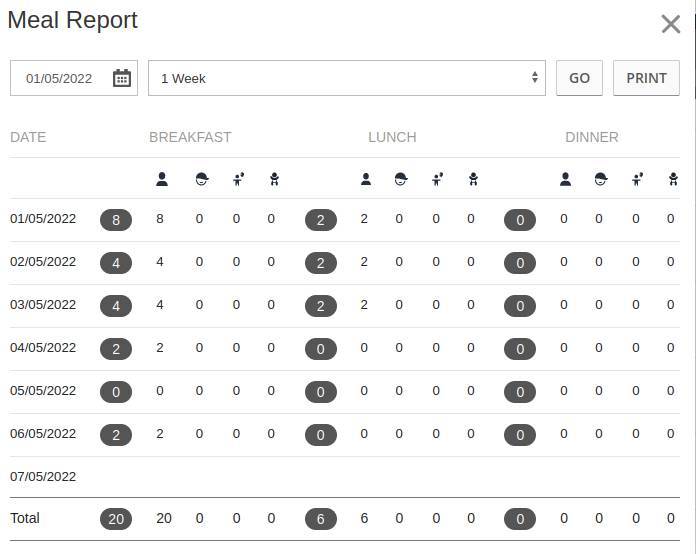696x554 pixels.
Task: Click the child cap icon under Breakfast
Action: 202,179
